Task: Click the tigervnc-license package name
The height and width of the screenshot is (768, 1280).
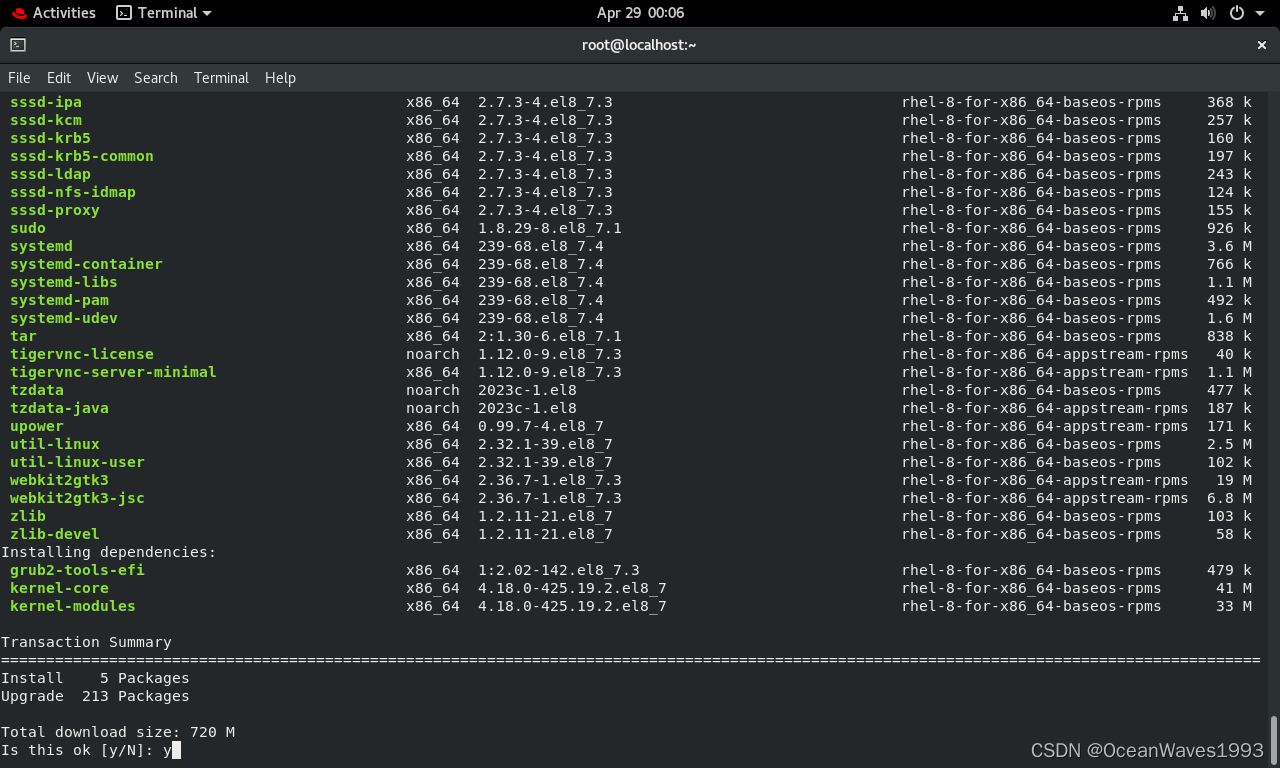Action: [x=82, y=354]
